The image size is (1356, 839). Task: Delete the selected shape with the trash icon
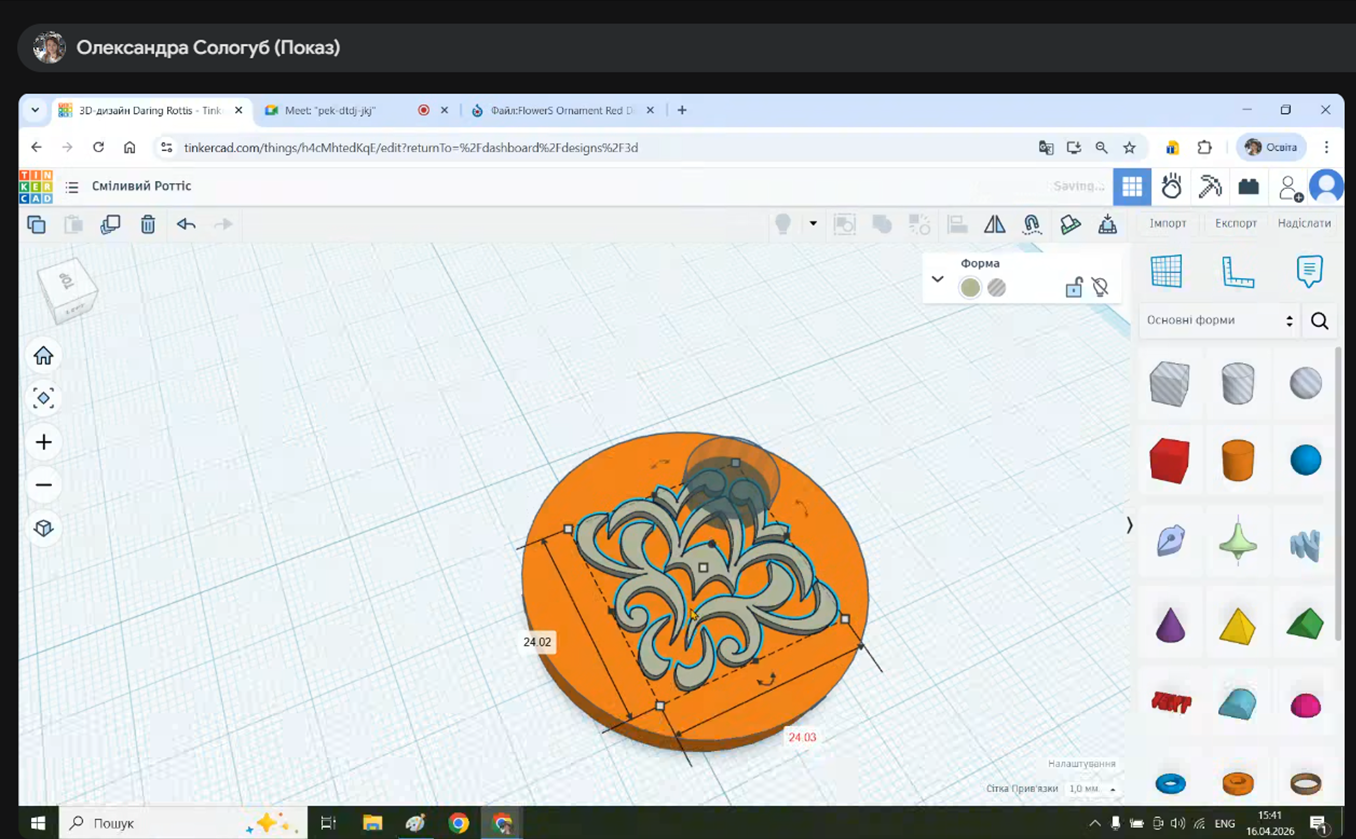(x=148, y=224)
